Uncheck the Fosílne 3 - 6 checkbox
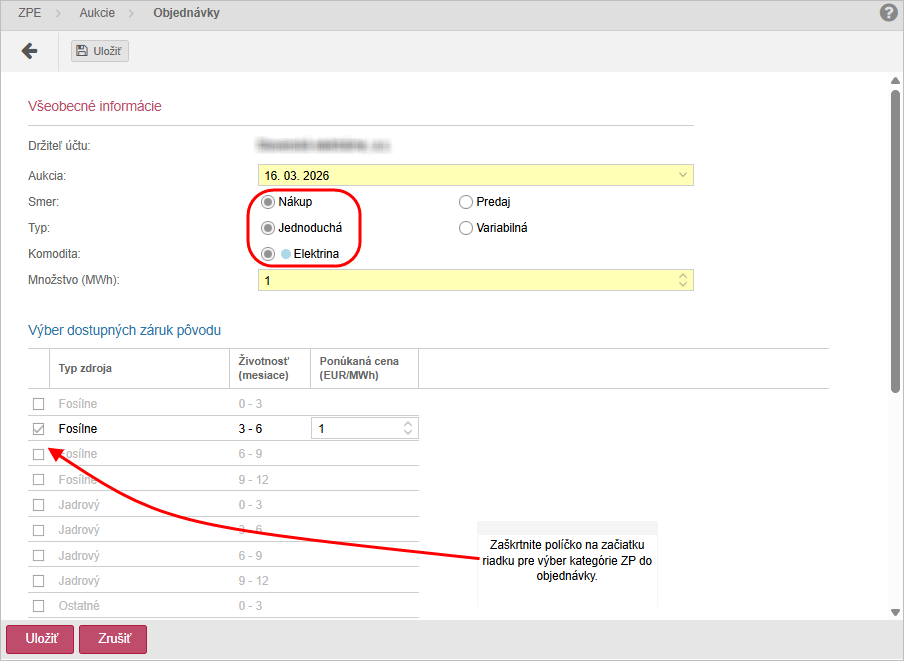Image resolution: width=904 pixels, height=670 pixels. pos(39,429)
